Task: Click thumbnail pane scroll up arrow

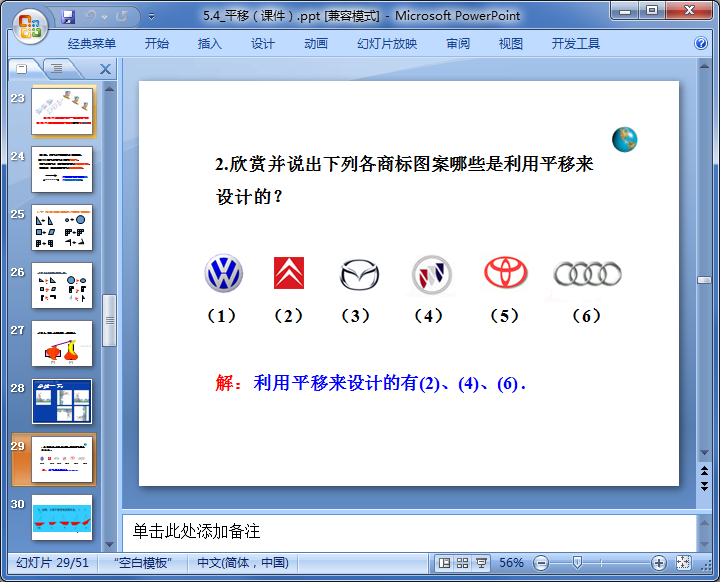Action: (x=109, y=89)
